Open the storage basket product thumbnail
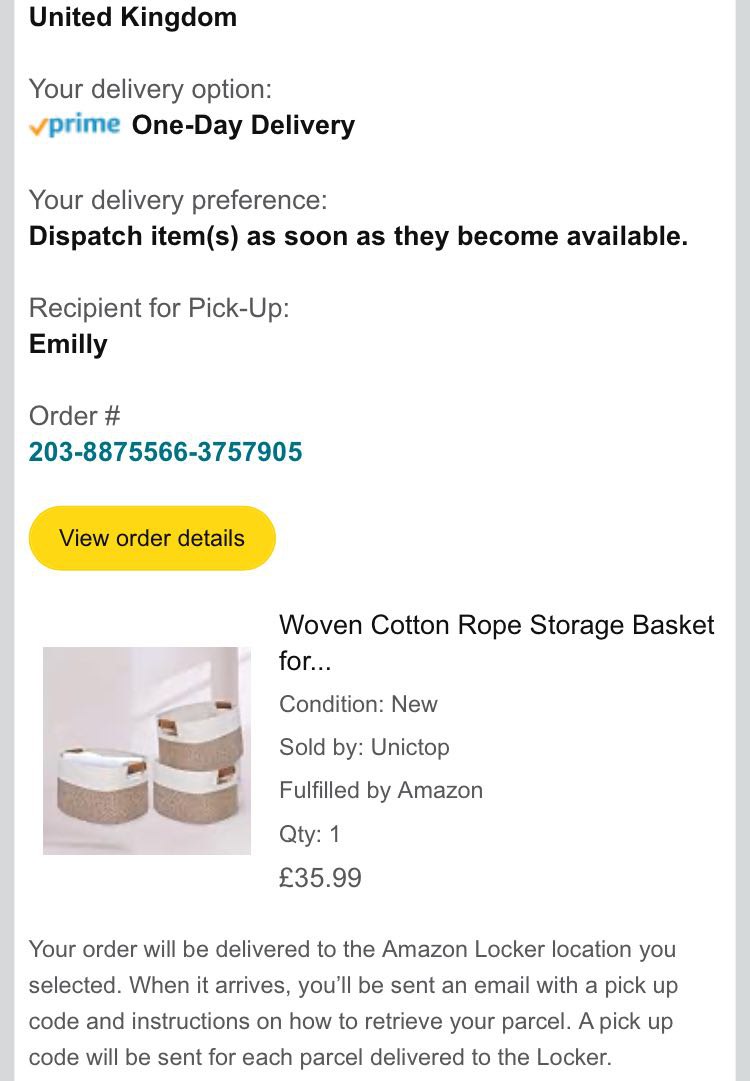750x1081 pixels. point(147,750)
